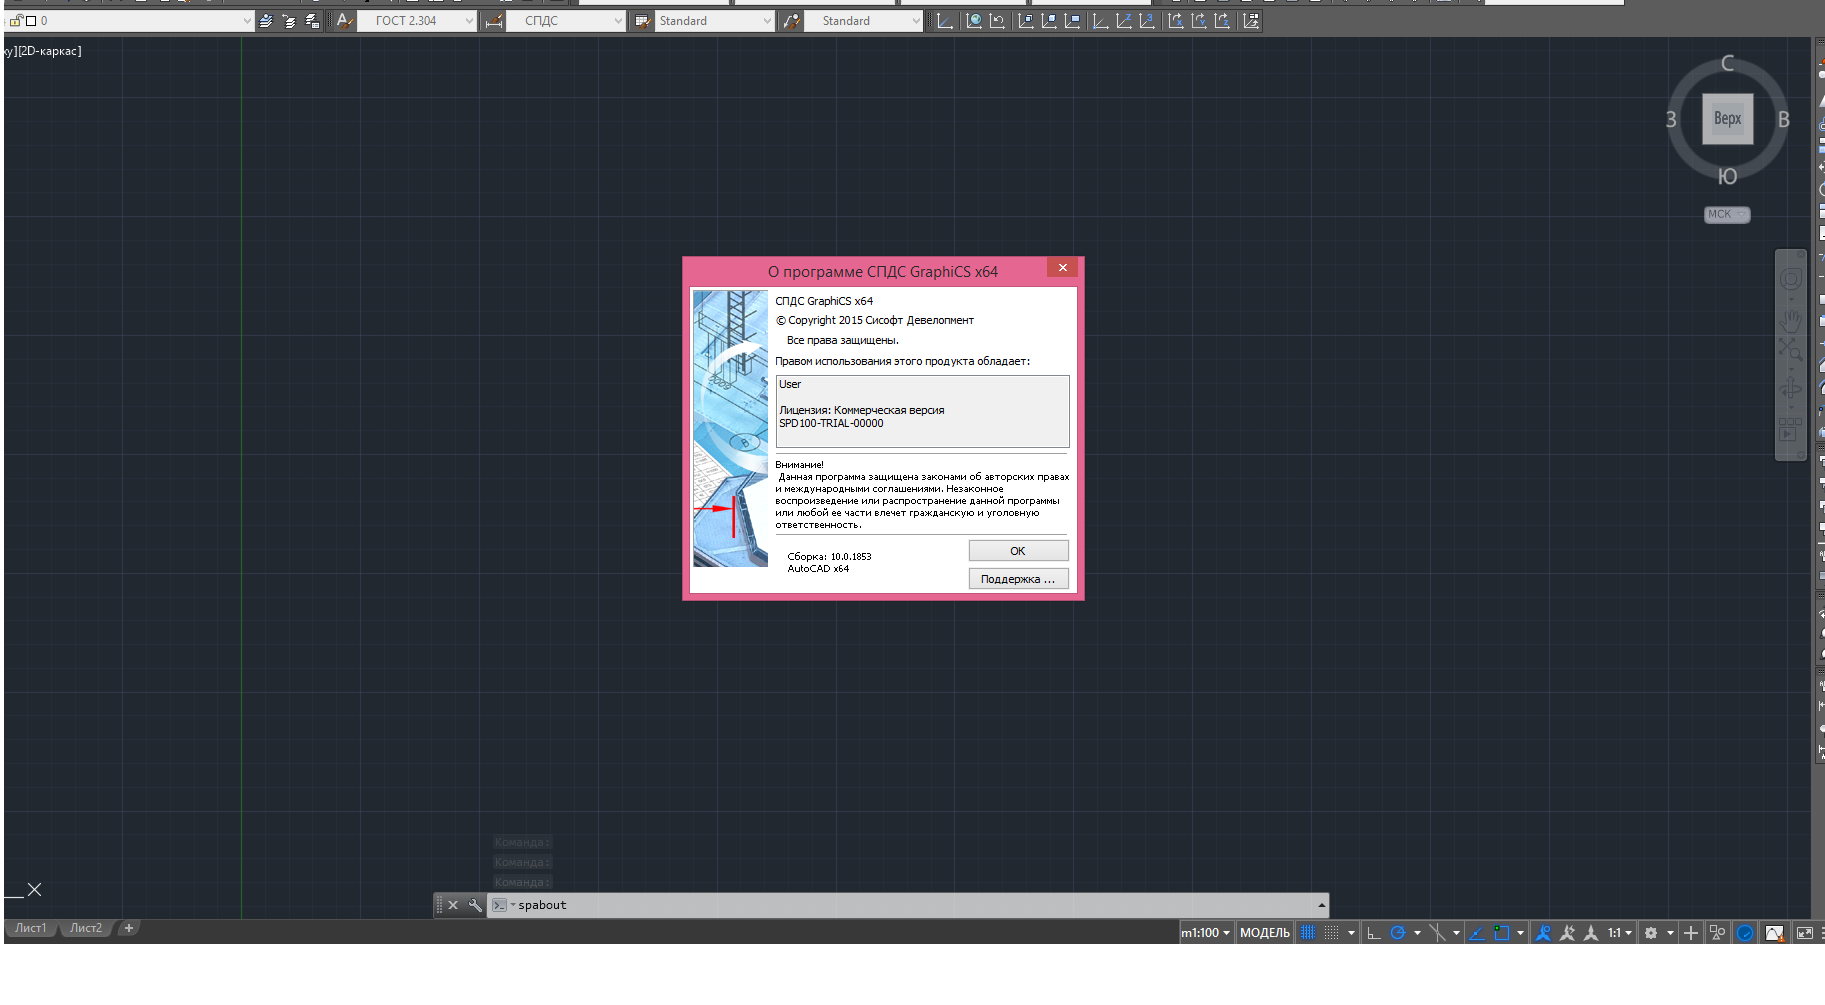Click the 2D-каркас viewport visual style label

coord(49,51)
